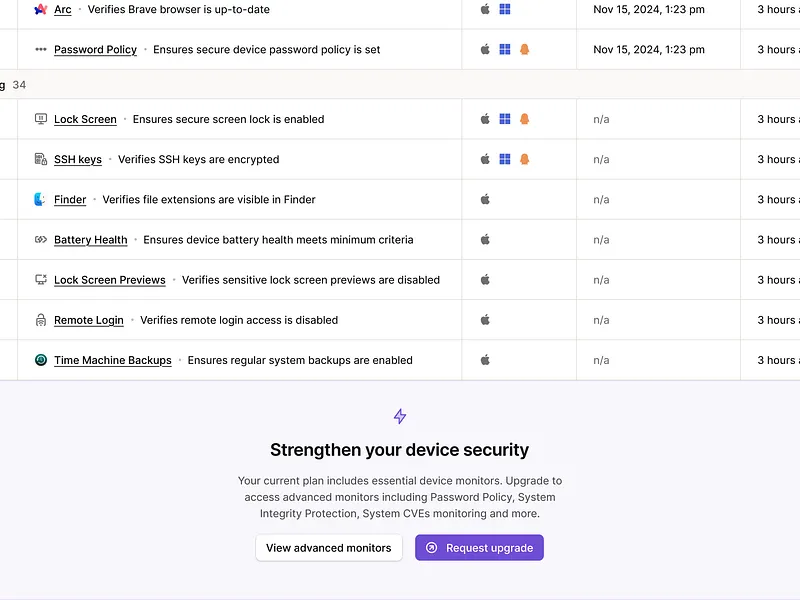Click the Arc browser icon

[x=40, y=9]
